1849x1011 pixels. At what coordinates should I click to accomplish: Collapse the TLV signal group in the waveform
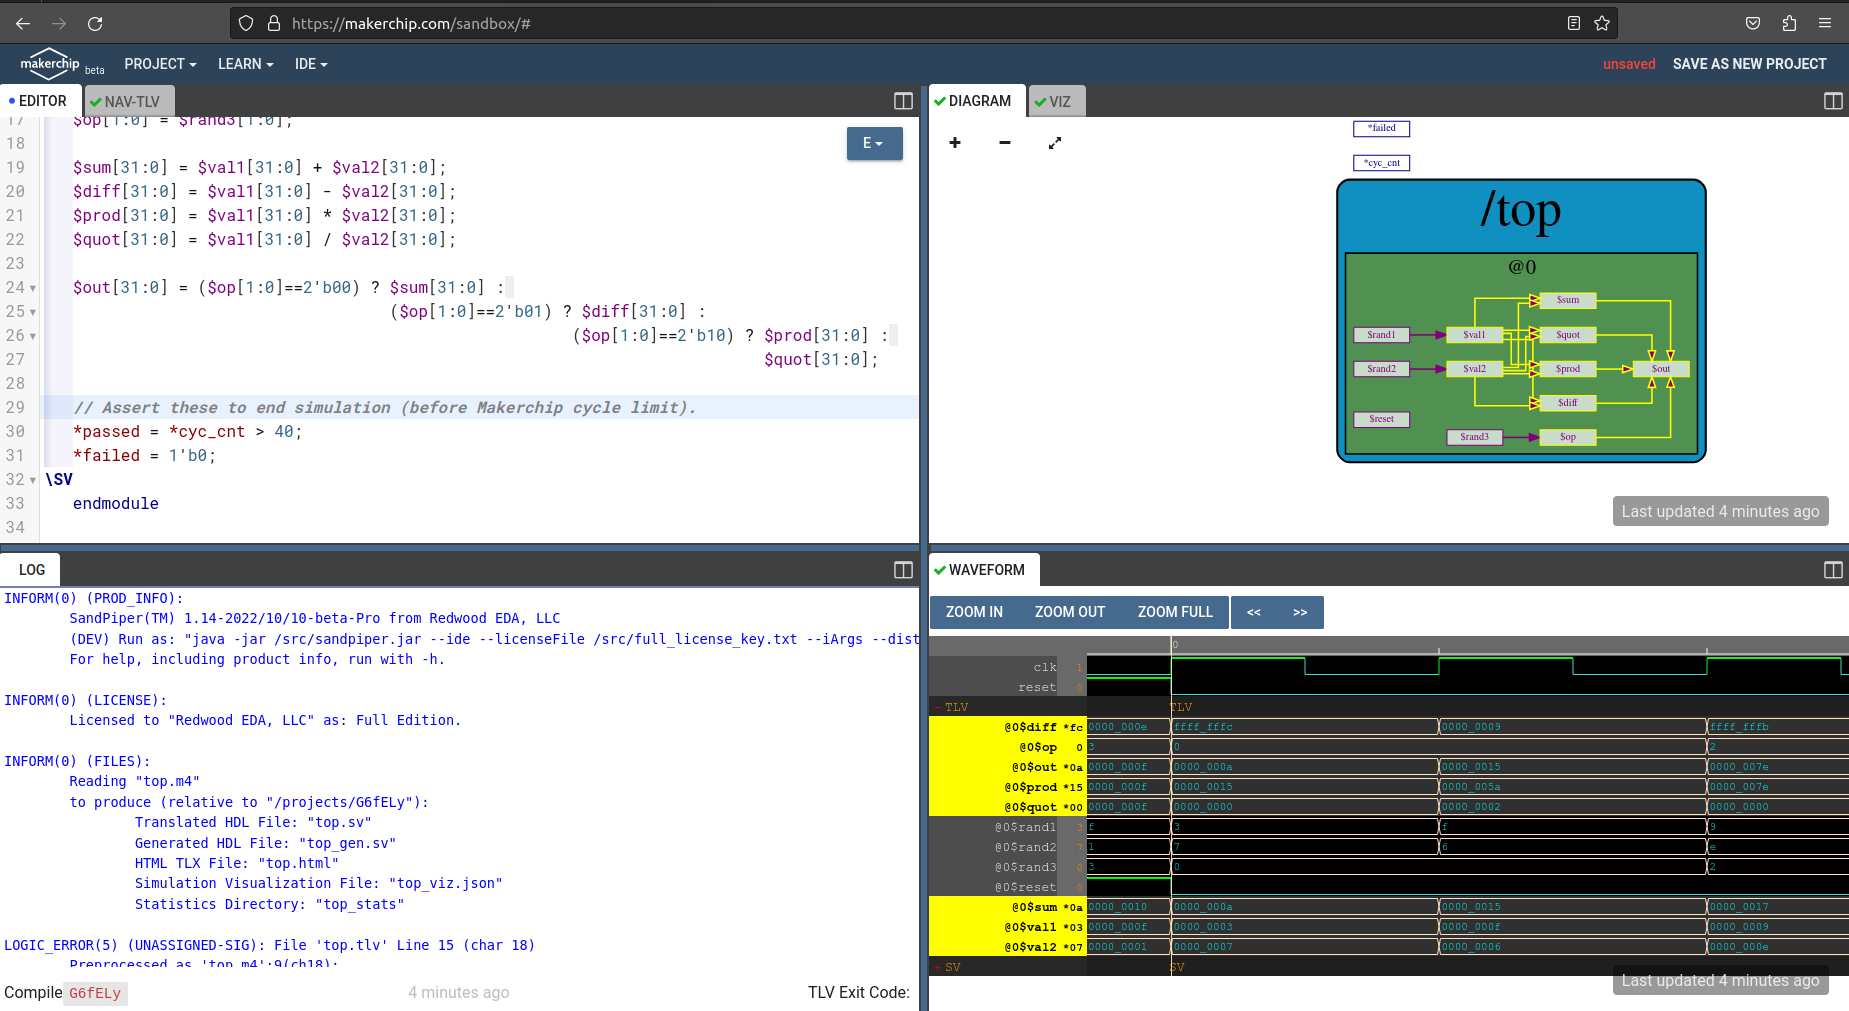tap(938, 706)
